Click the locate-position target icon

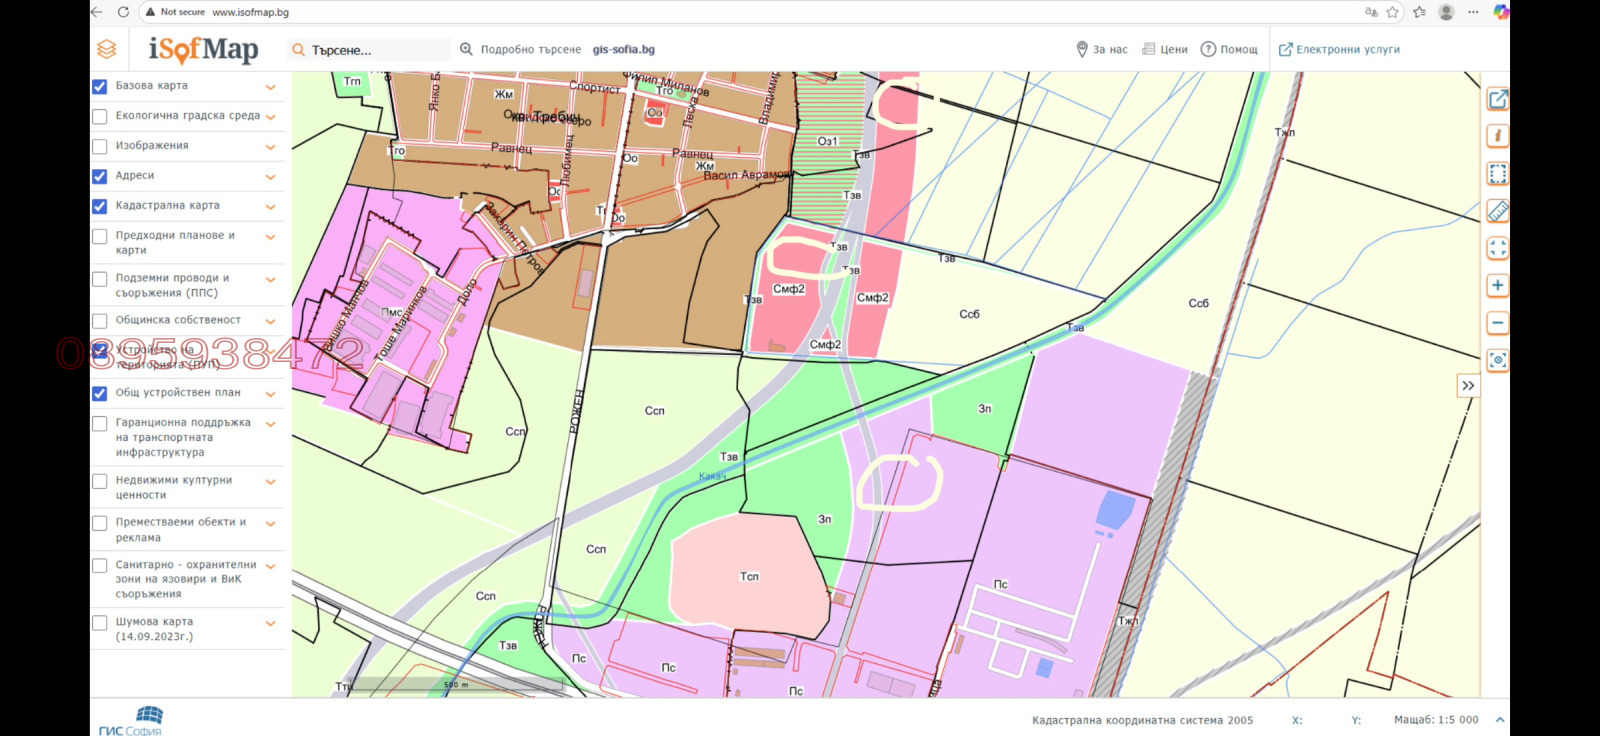(x=1497, y=360)
